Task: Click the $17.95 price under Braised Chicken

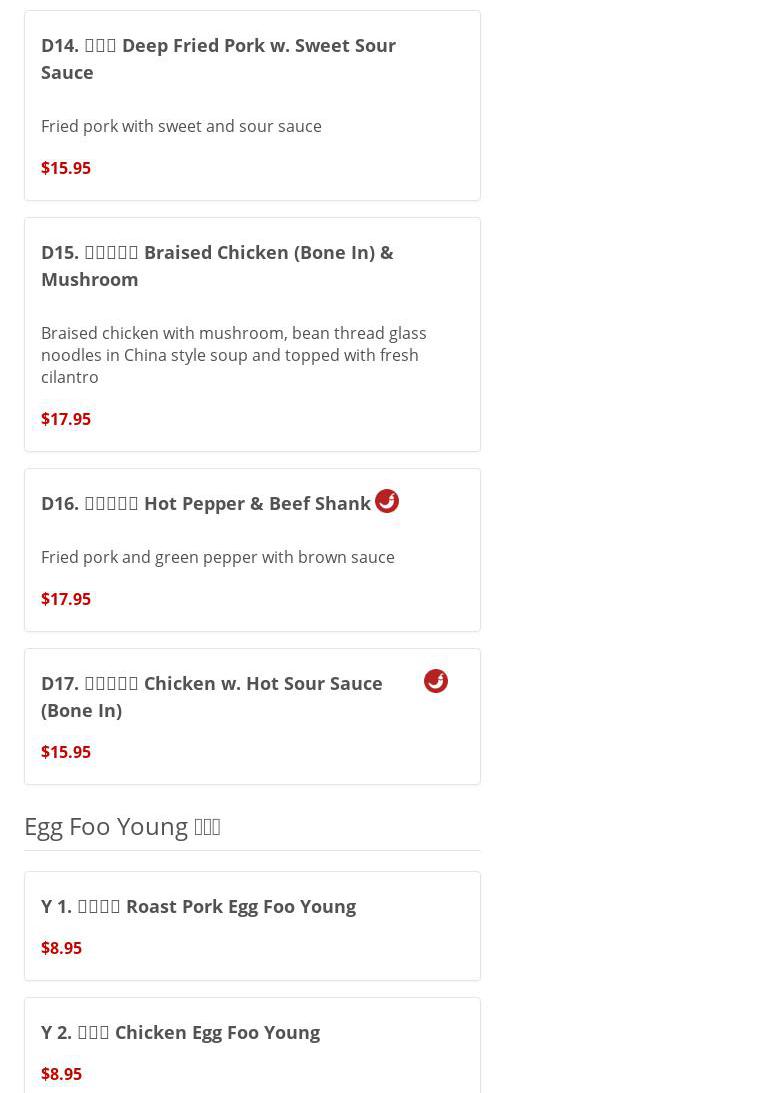Action: click(x=66, y=419)
